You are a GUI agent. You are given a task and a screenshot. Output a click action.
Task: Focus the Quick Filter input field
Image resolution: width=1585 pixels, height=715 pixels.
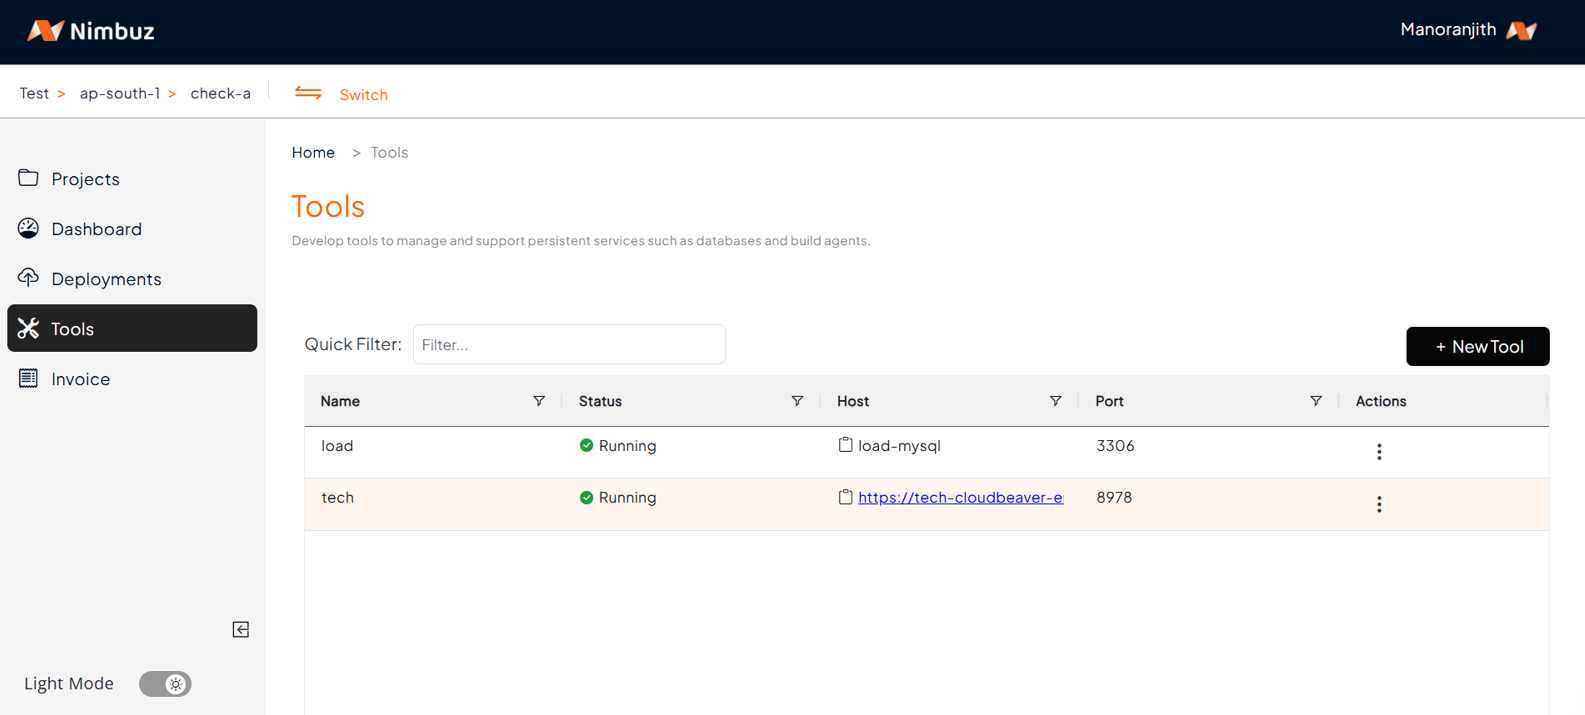[568, 344]
